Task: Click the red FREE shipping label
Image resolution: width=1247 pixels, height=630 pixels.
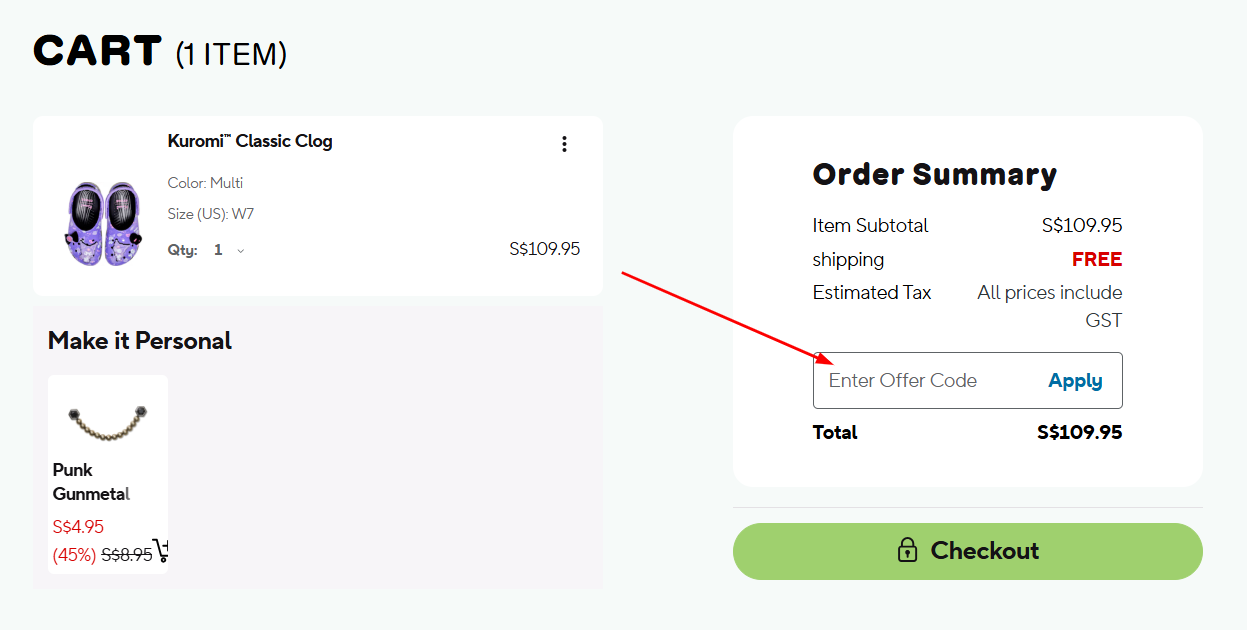Action: point(1096,258)
